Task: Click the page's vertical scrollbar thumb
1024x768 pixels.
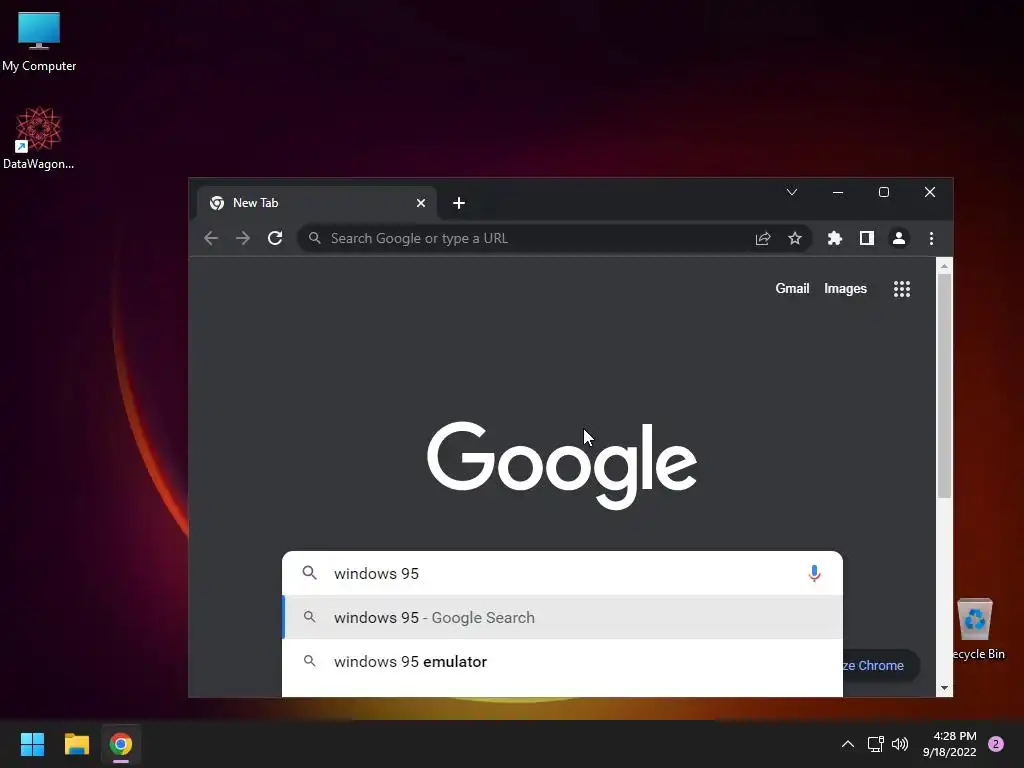Action: 944,385
